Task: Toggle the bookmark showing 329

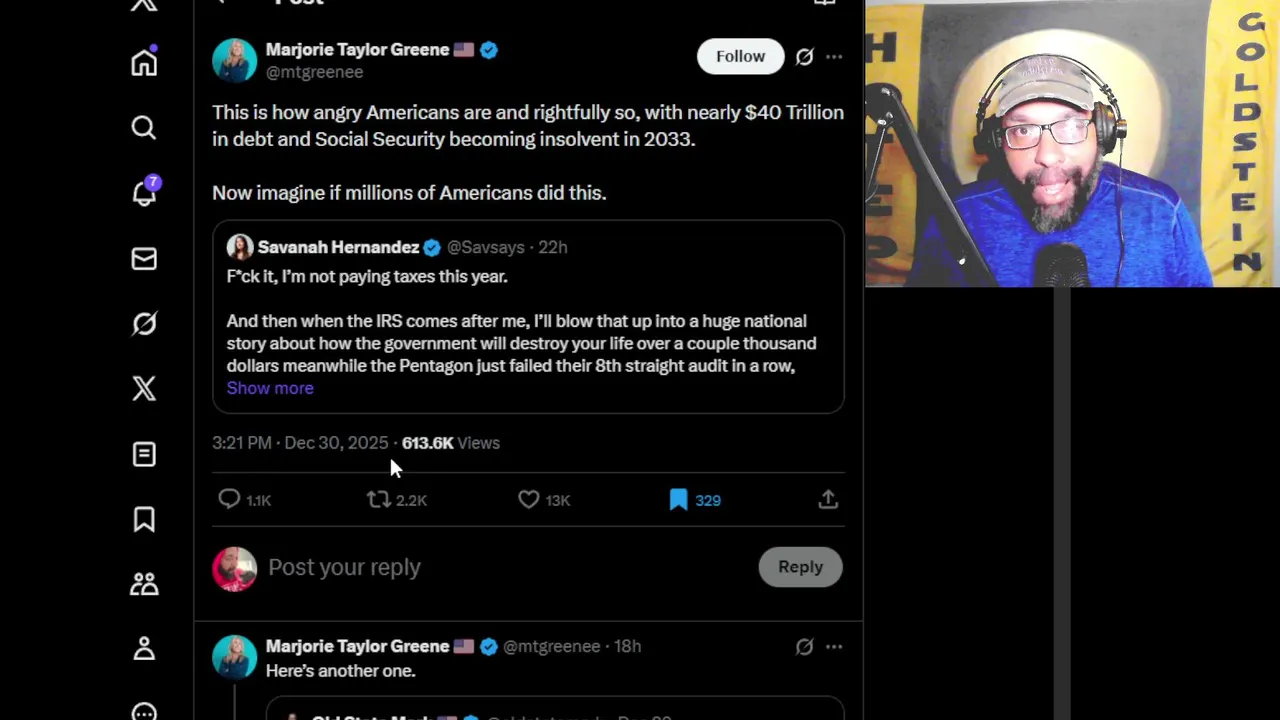Action: click(678, 499)
